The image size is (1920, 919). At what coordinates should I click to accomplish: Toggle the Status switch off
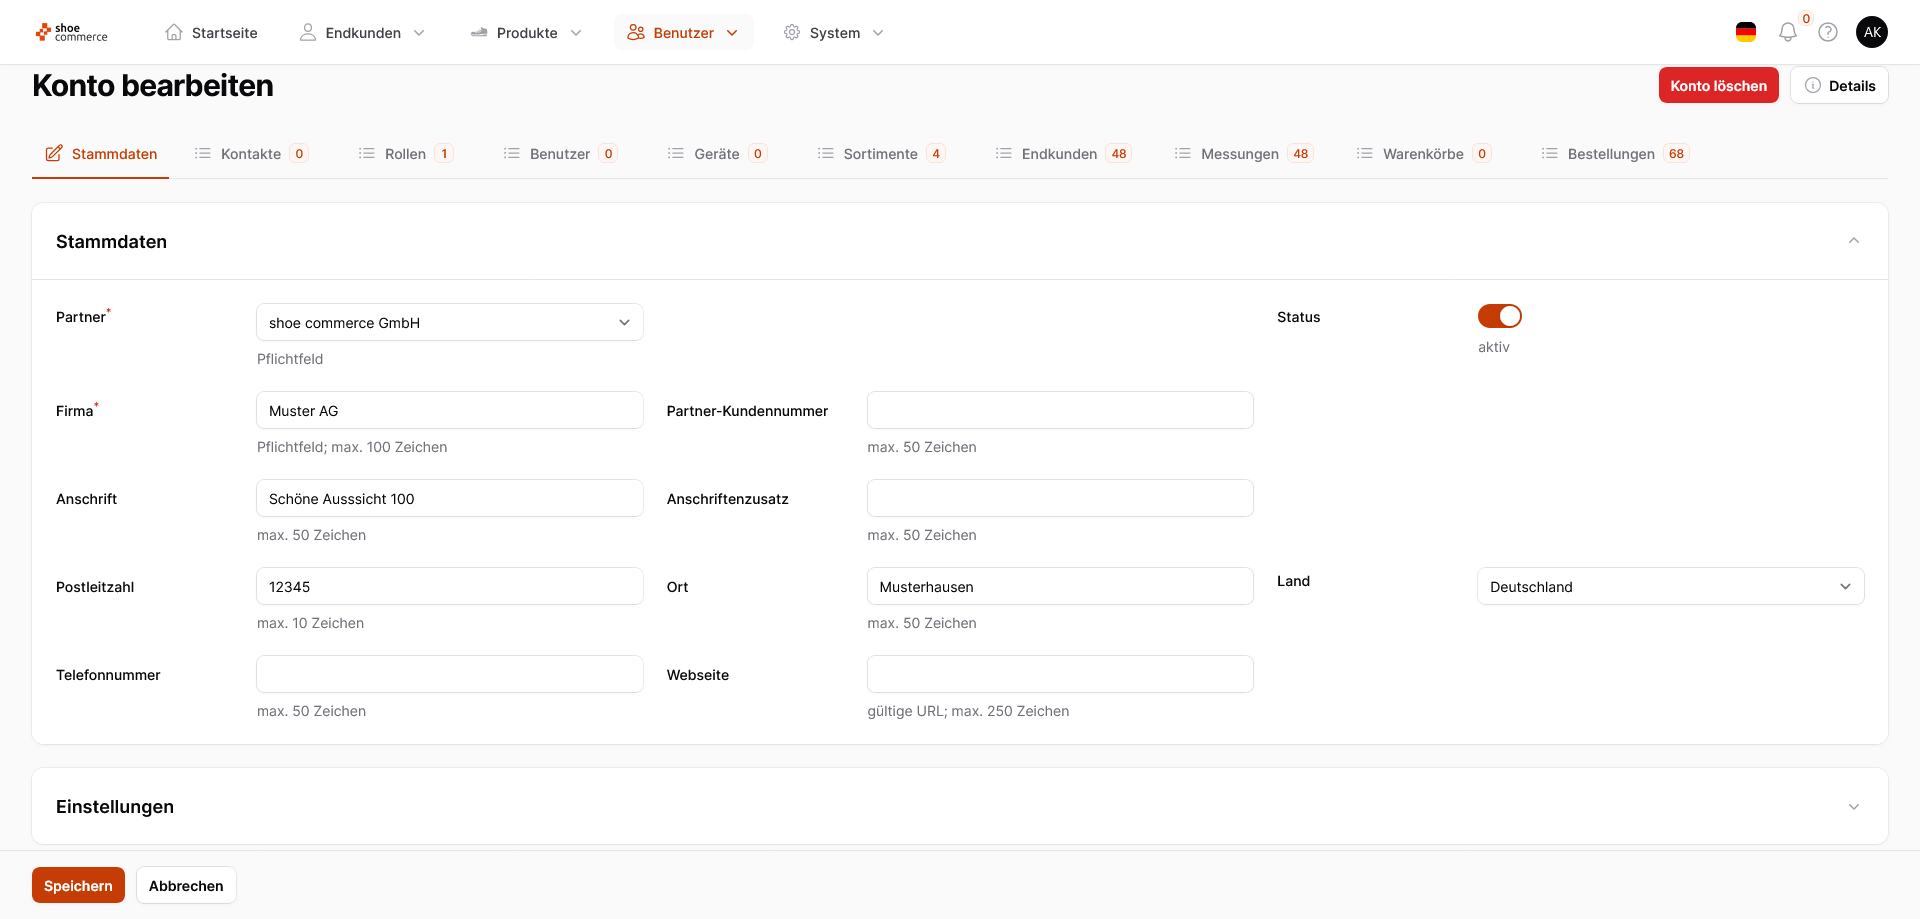[x=1499, y=316]
